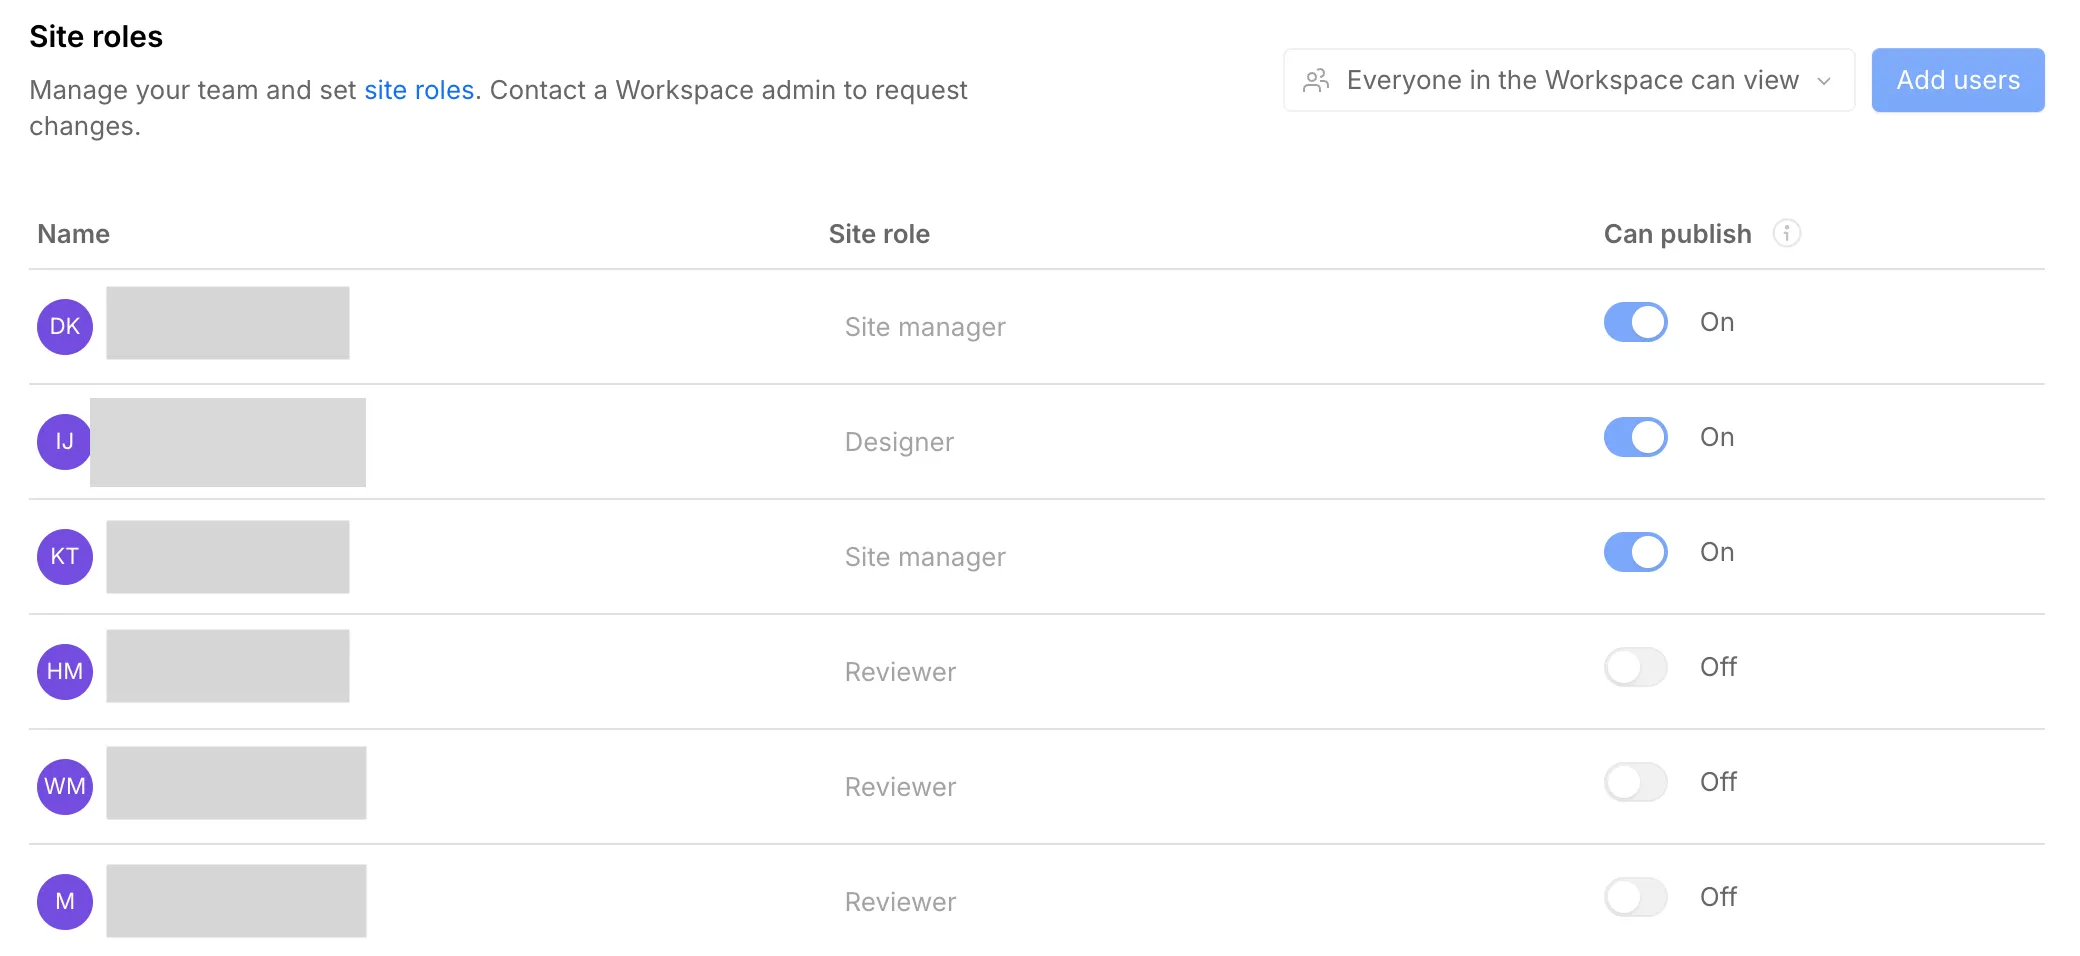The height and width of the screenshot is (956, 2080).
Task: Click the people icon in the workspace dropdown
Action: coord(1316,80)
